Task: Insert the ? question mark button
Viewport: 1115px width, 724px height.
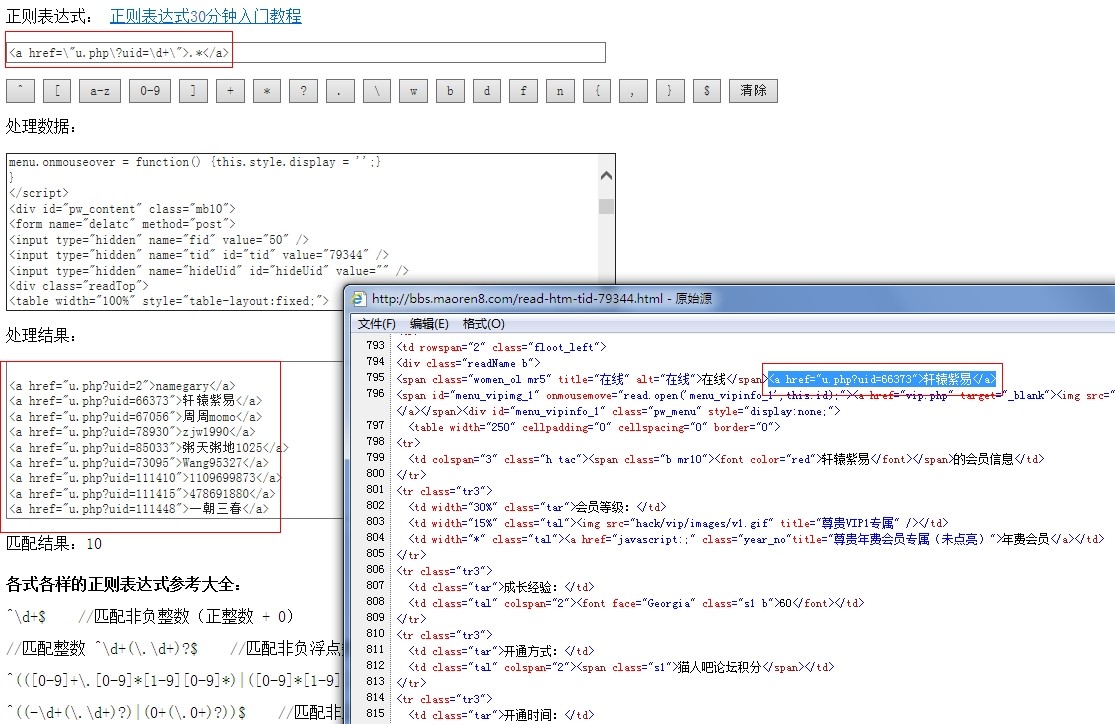Action: pyautogui.click(x=304, y=91)
